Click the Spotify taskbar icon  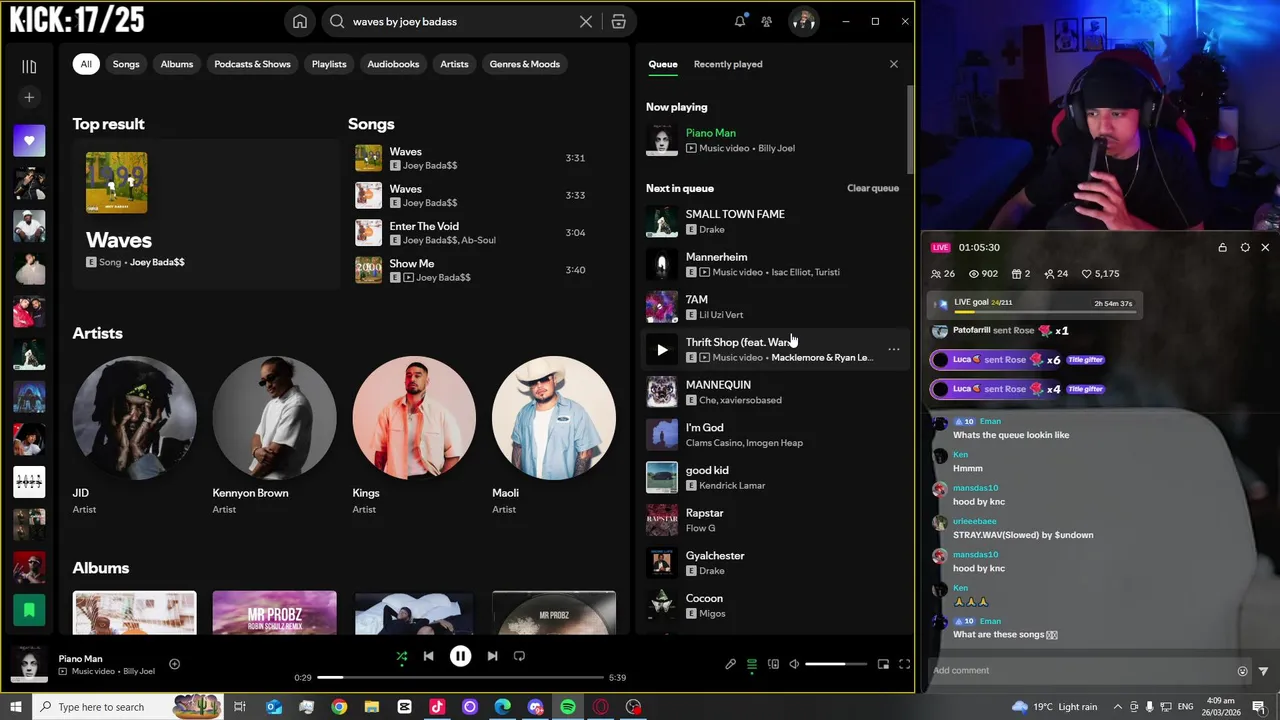(568, 707)
